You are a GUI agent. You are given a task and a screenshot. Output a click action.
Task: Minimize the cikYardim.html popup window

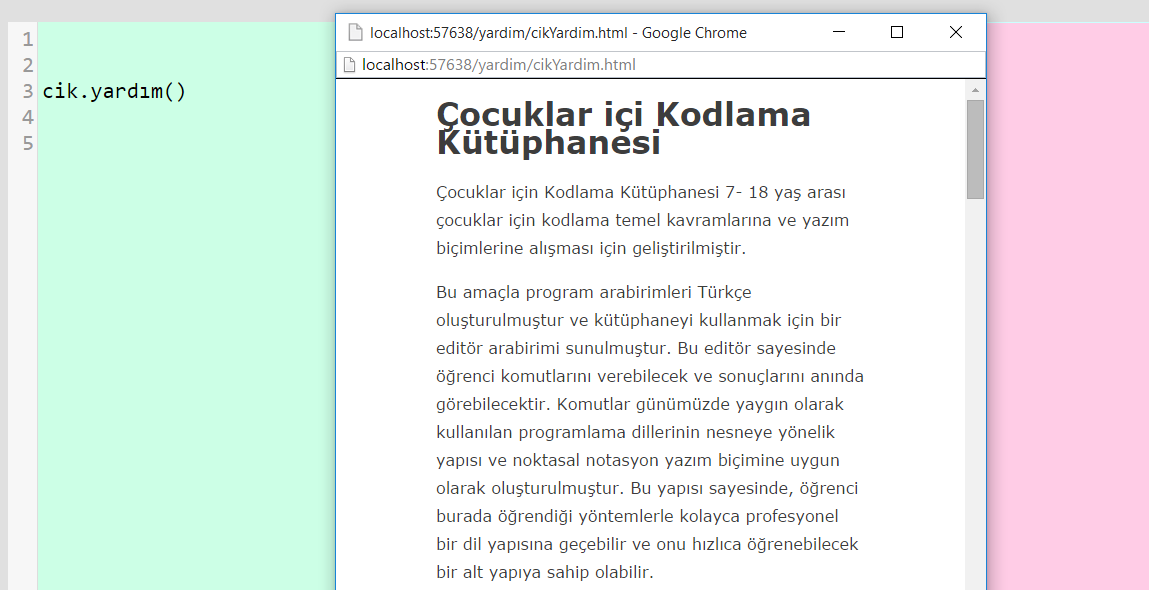(x=838, y=32)
